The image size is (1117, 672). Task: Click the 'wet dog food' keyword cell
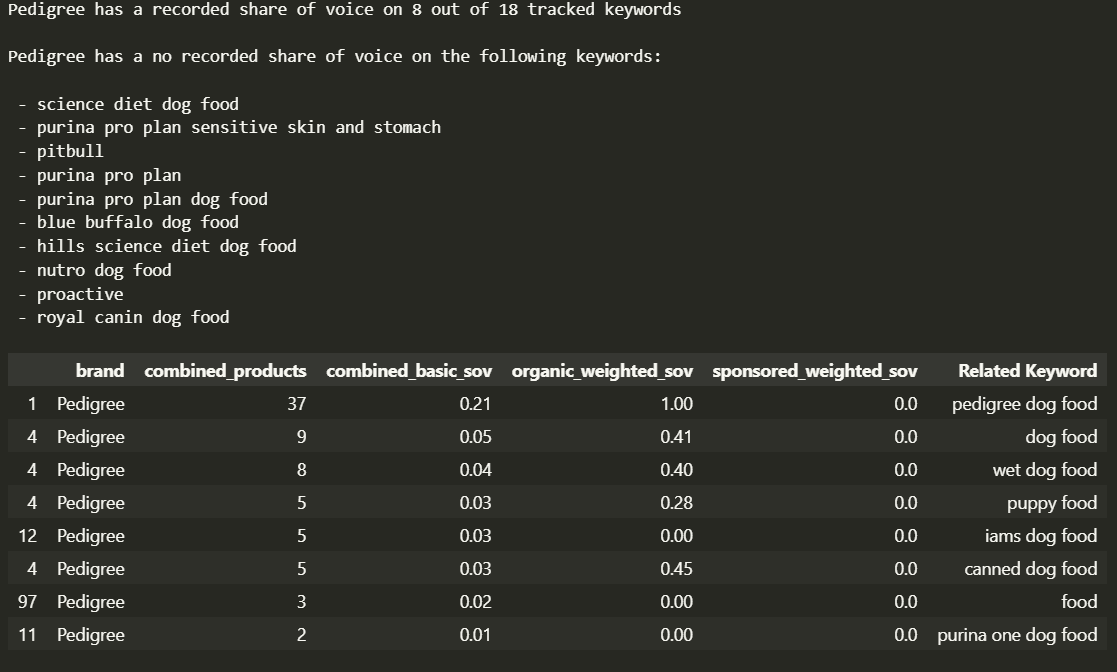click(1045, 470)
